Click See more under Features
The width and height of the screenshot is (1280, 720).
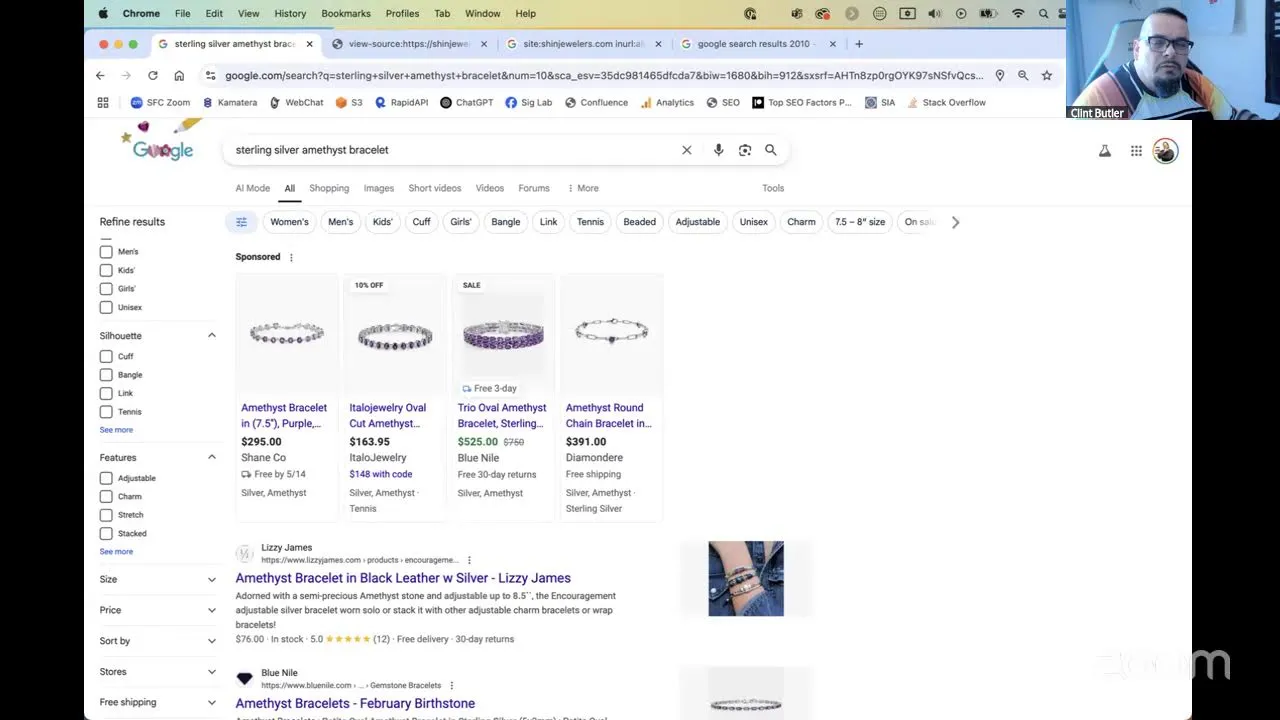tap(116, 552)
